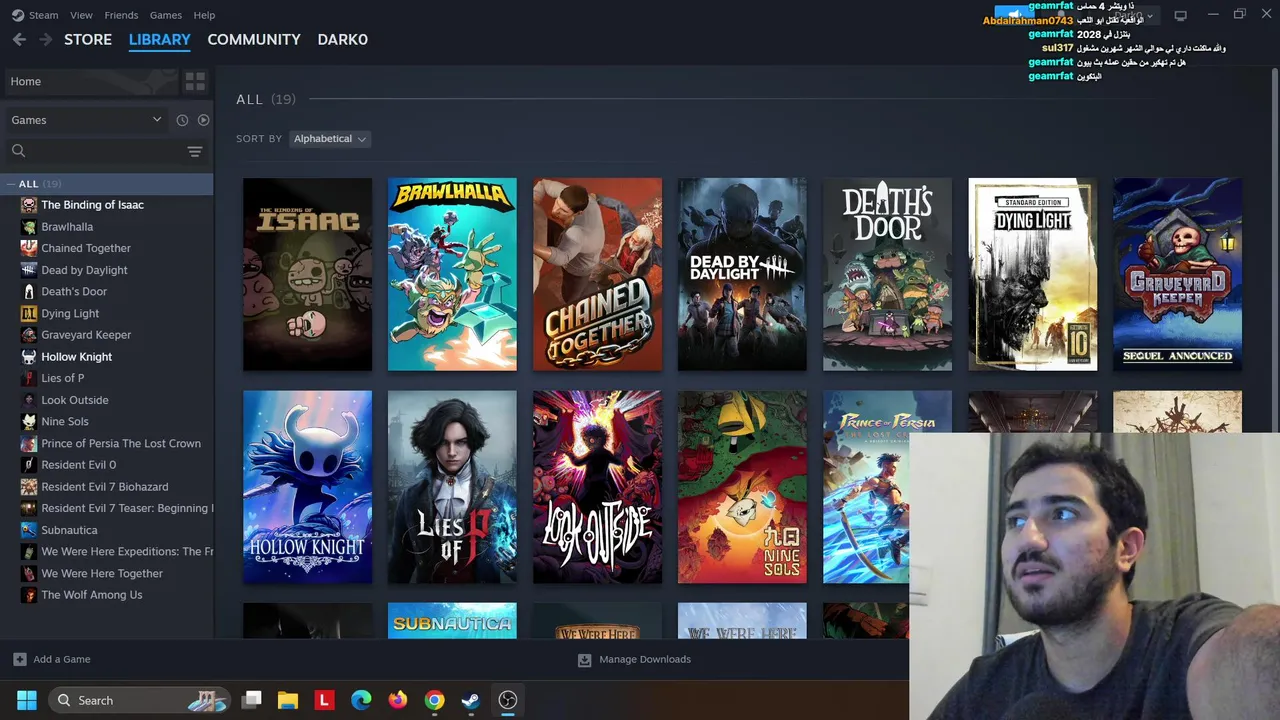The image size is (1280, 720).
Task: Open the Hollow Knight cover in grid
Action: (x=307, y=487)
